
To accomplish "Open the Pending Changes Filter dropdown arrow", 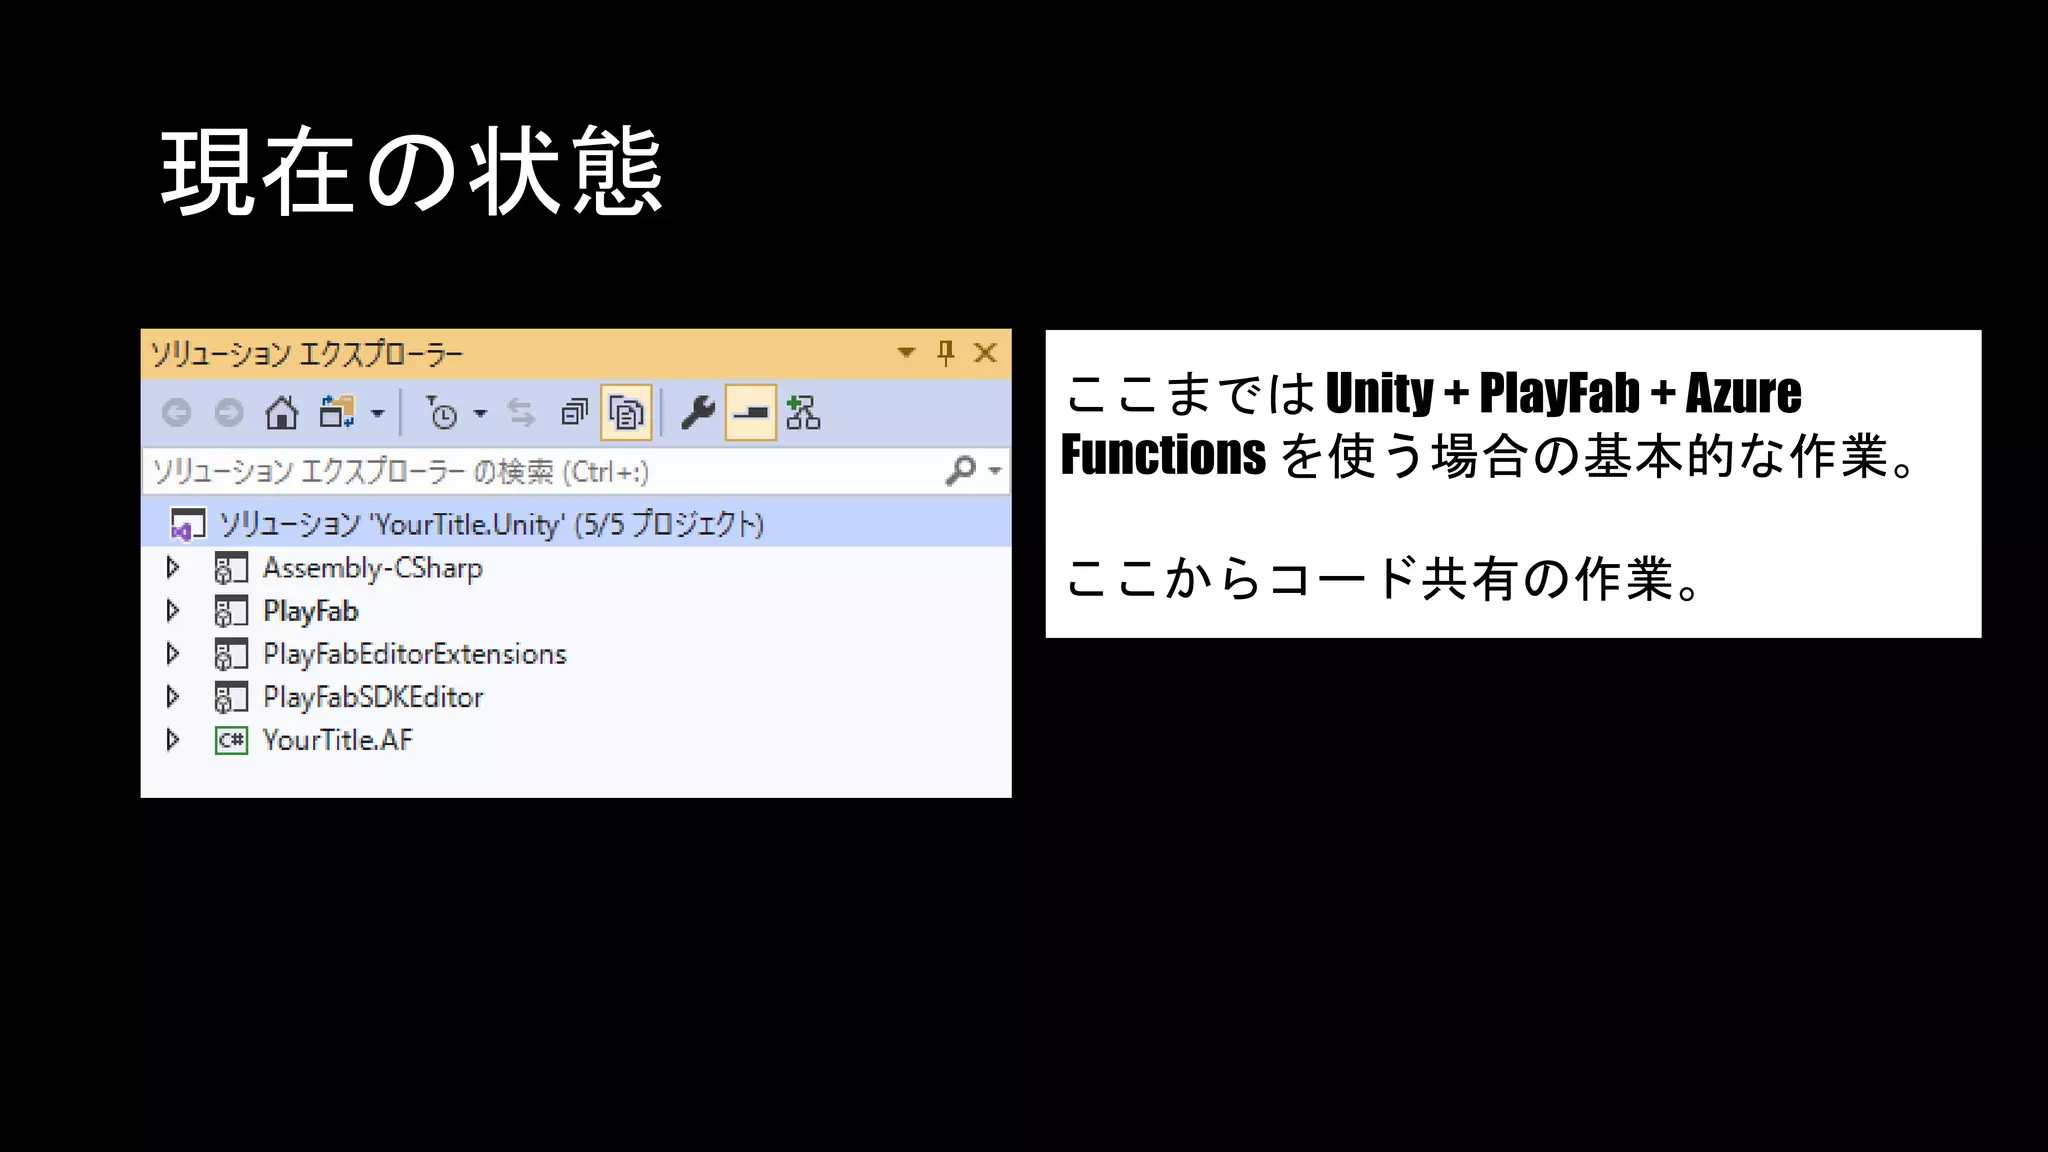I will [x=481, y=413].
